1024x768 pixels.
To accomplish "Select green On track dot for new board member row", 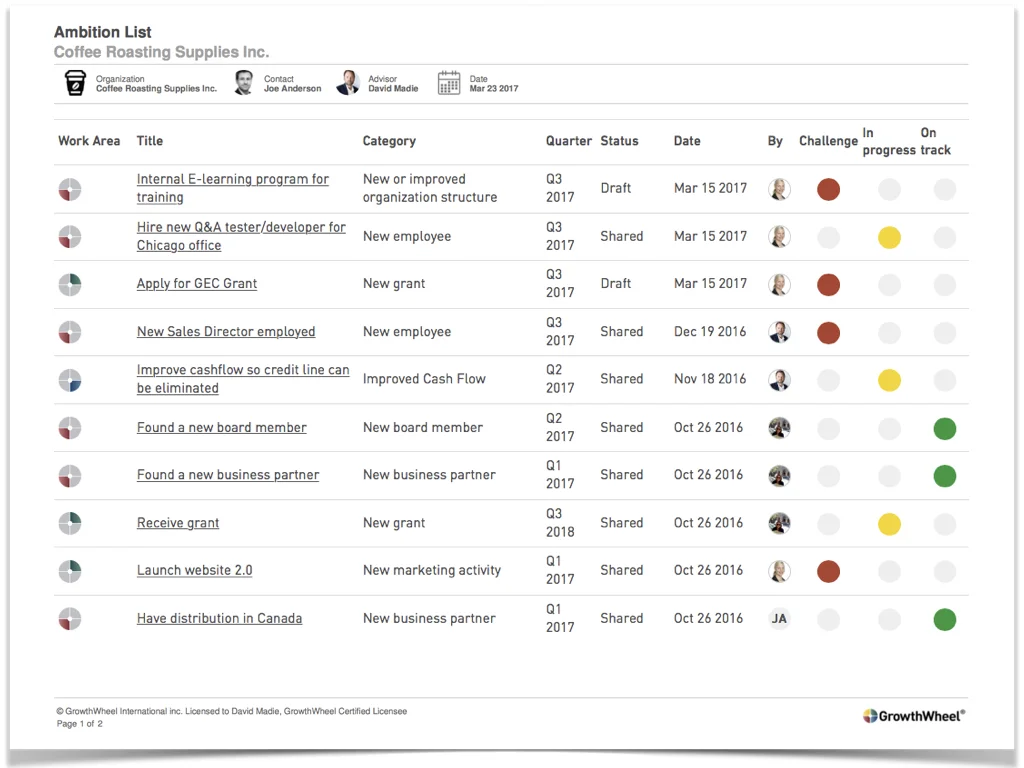I will coord(944,428).
